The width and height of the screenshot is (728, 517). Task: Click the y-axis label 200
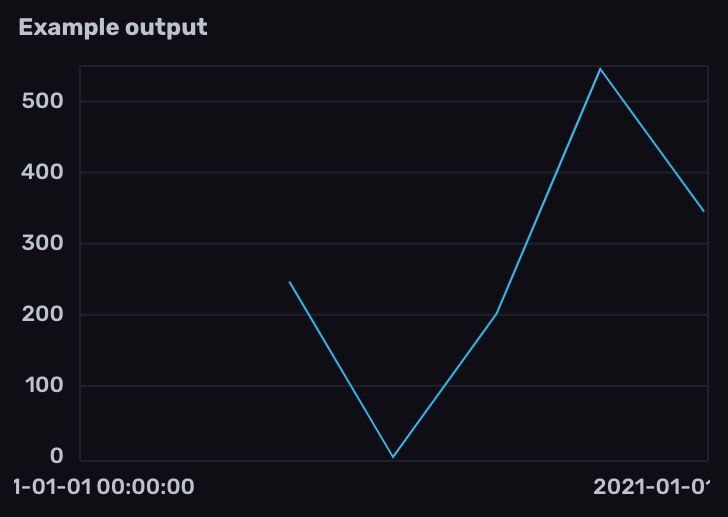pyautogui.click(x=42, y=315)
